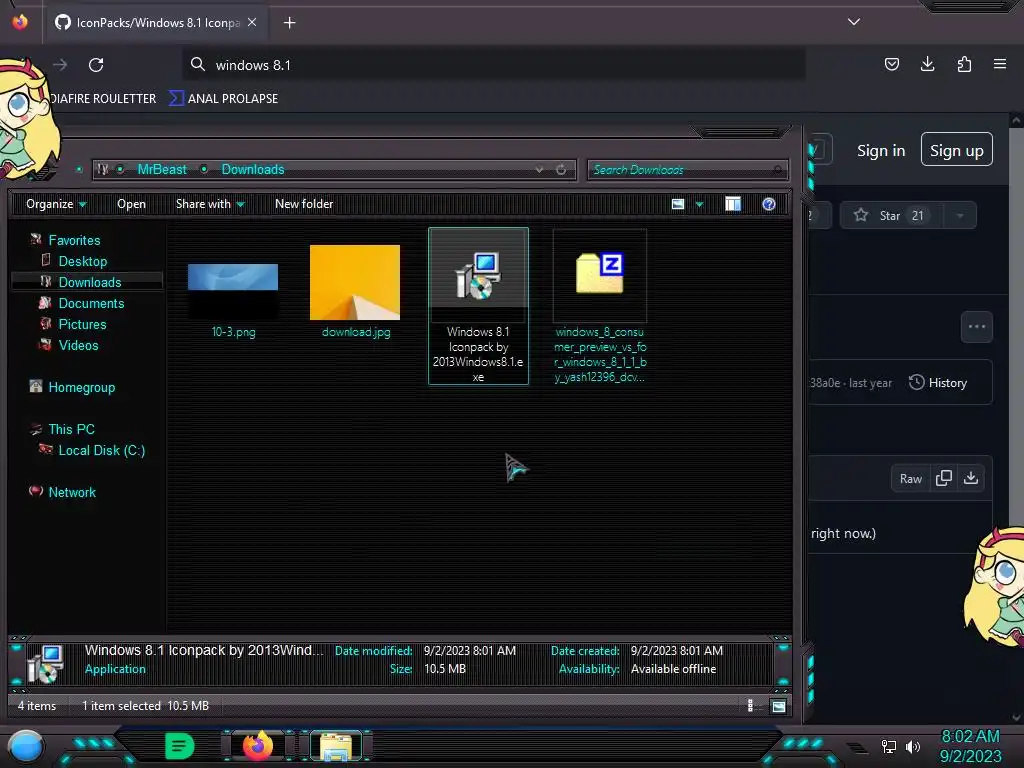Screen dimensions: 1024x768
Task: Copy raw file with the copy icon
Action: pyautogui.click(x=944, y=479)
